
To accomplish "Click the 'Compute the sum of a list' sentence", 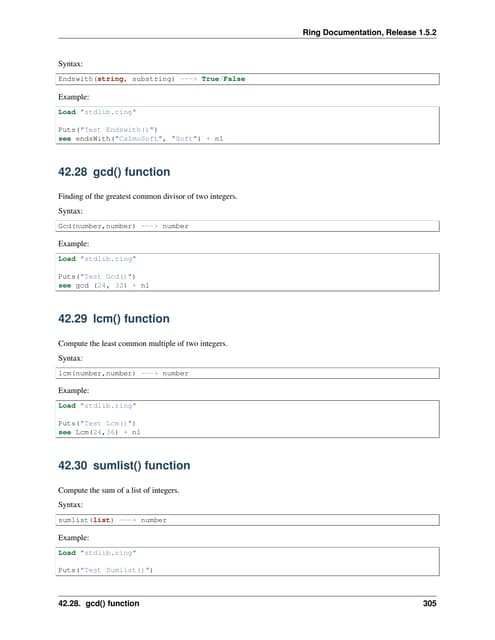I will click(x=118, y=490).
